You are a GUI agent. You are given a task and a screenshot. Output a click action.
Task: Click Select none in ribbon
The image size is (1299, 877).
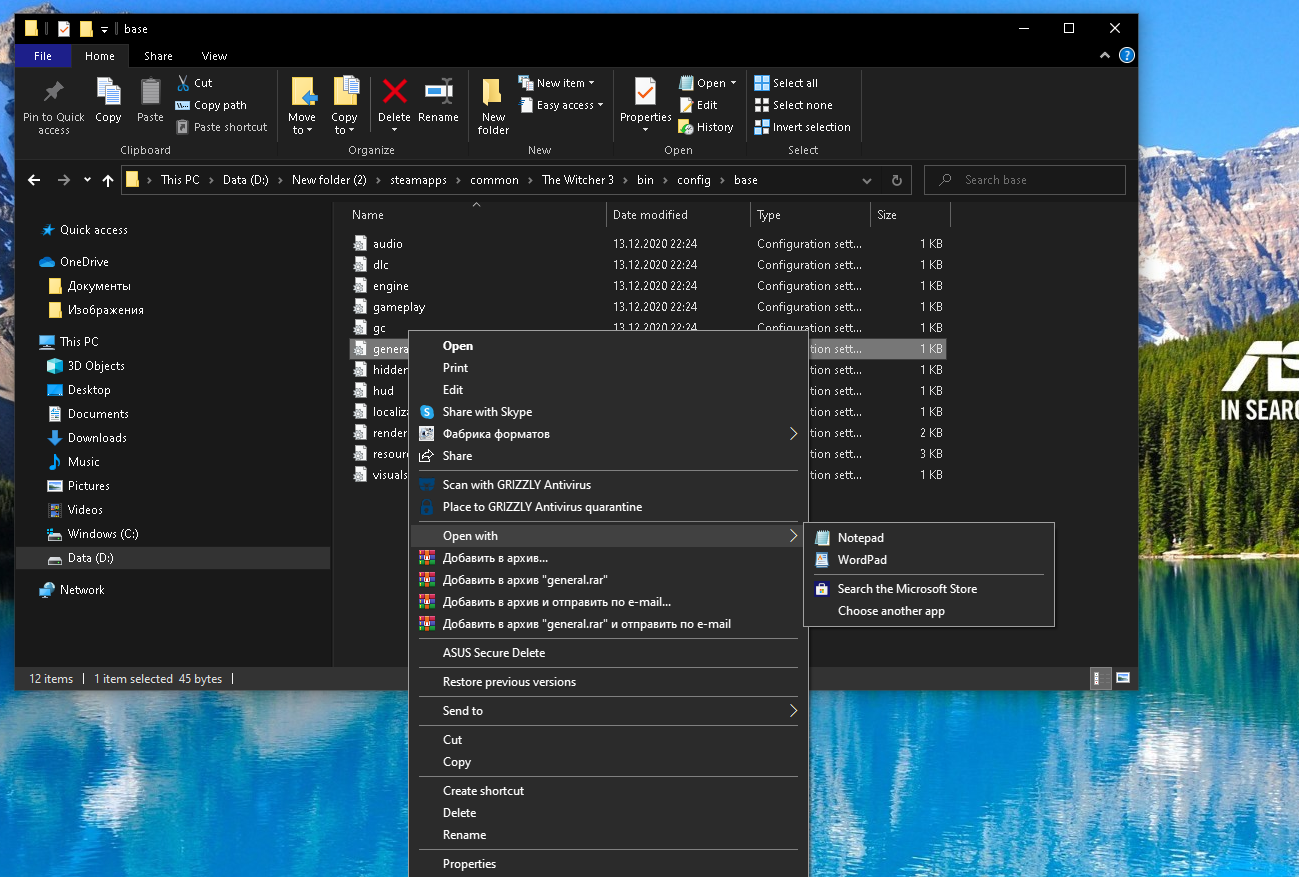coord(793,105)
